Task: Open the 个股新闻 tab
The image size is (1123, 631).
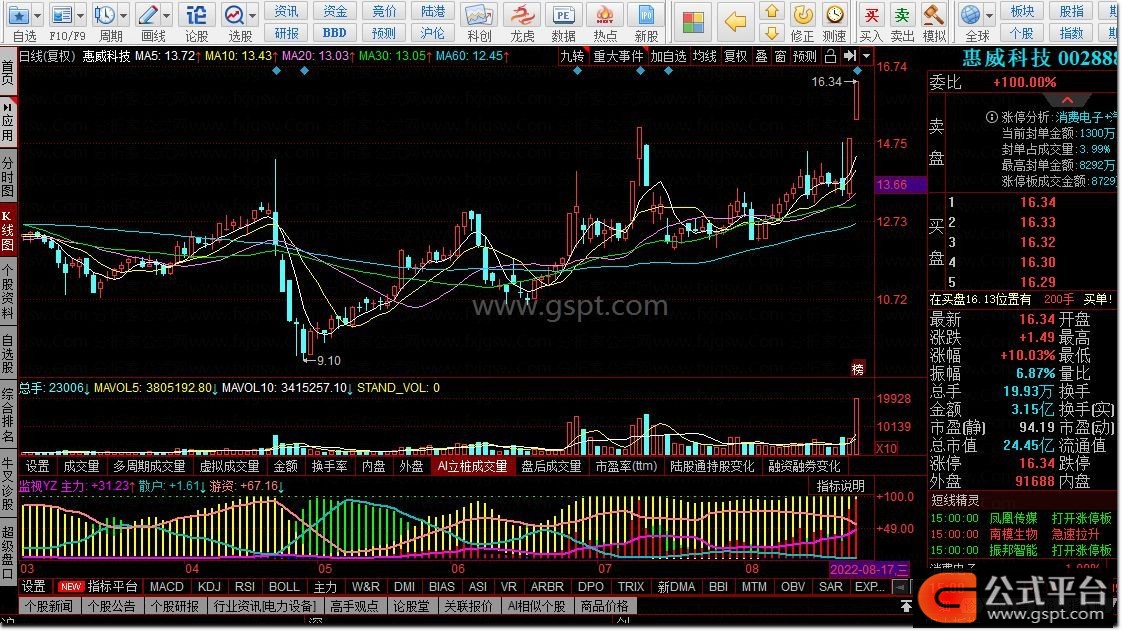Action: coord(49,606)
